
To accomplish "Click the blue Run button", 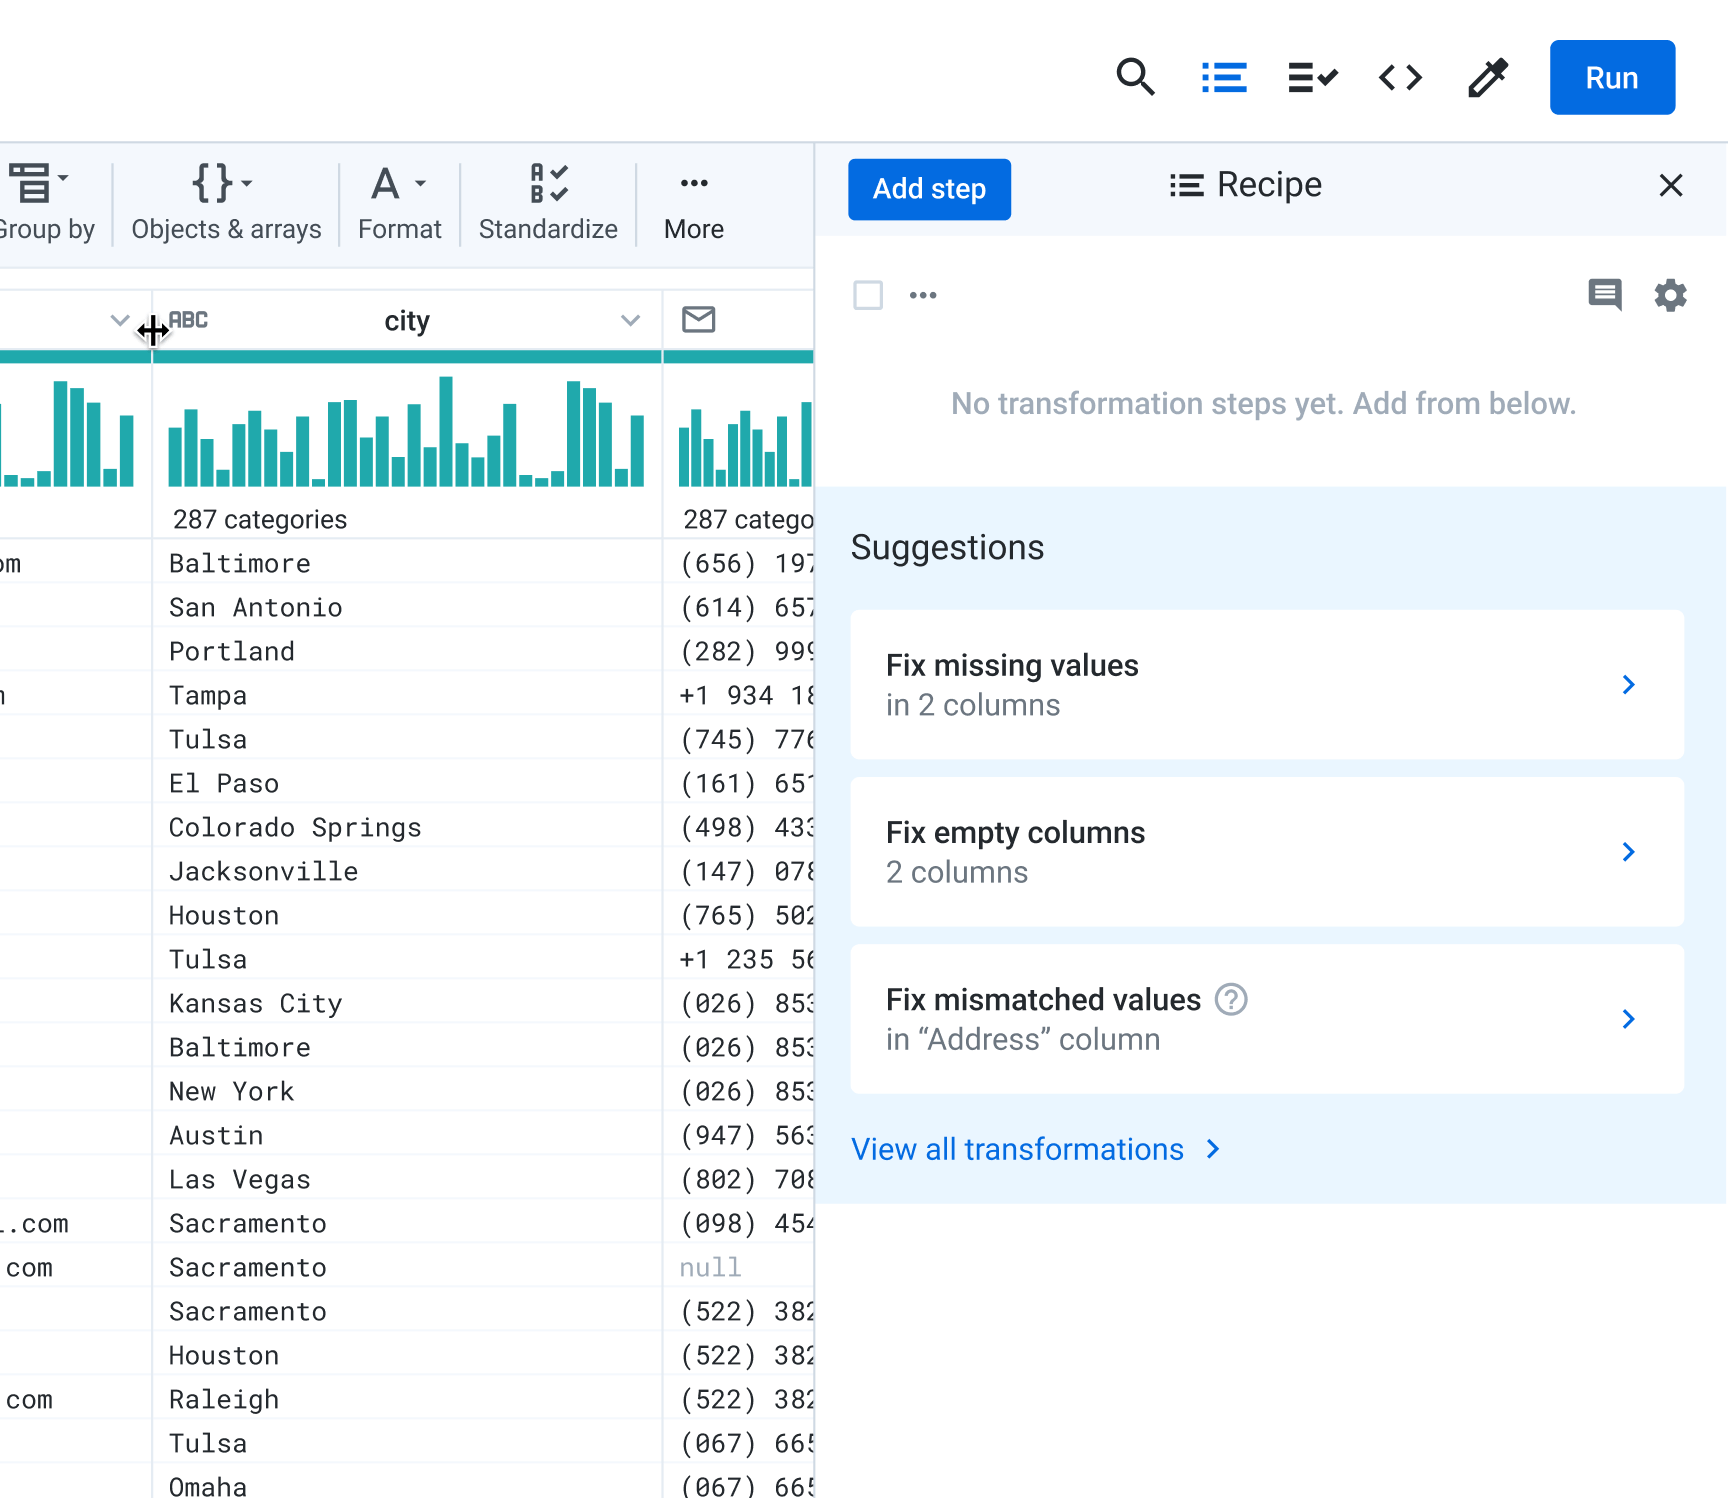I will 1612,77.
